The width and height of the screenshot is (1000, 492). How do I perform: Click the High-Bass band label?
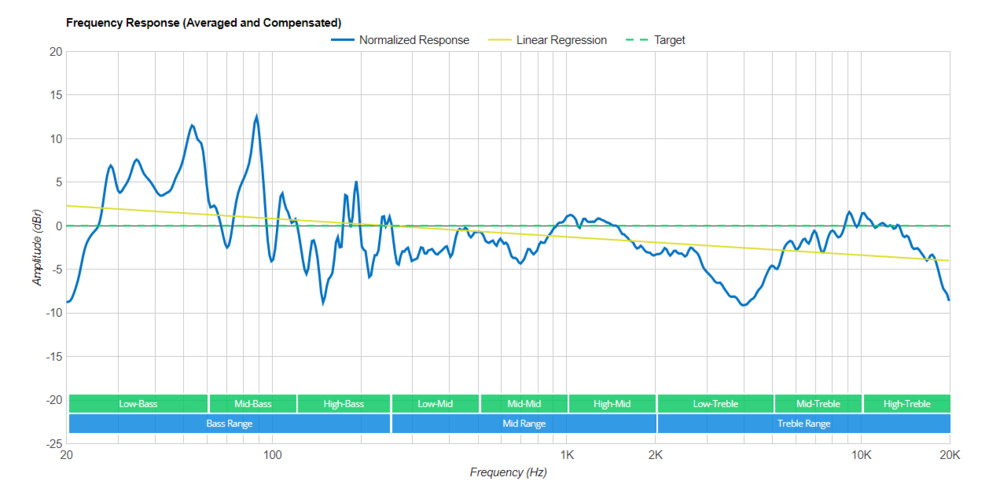click(343, 404)
